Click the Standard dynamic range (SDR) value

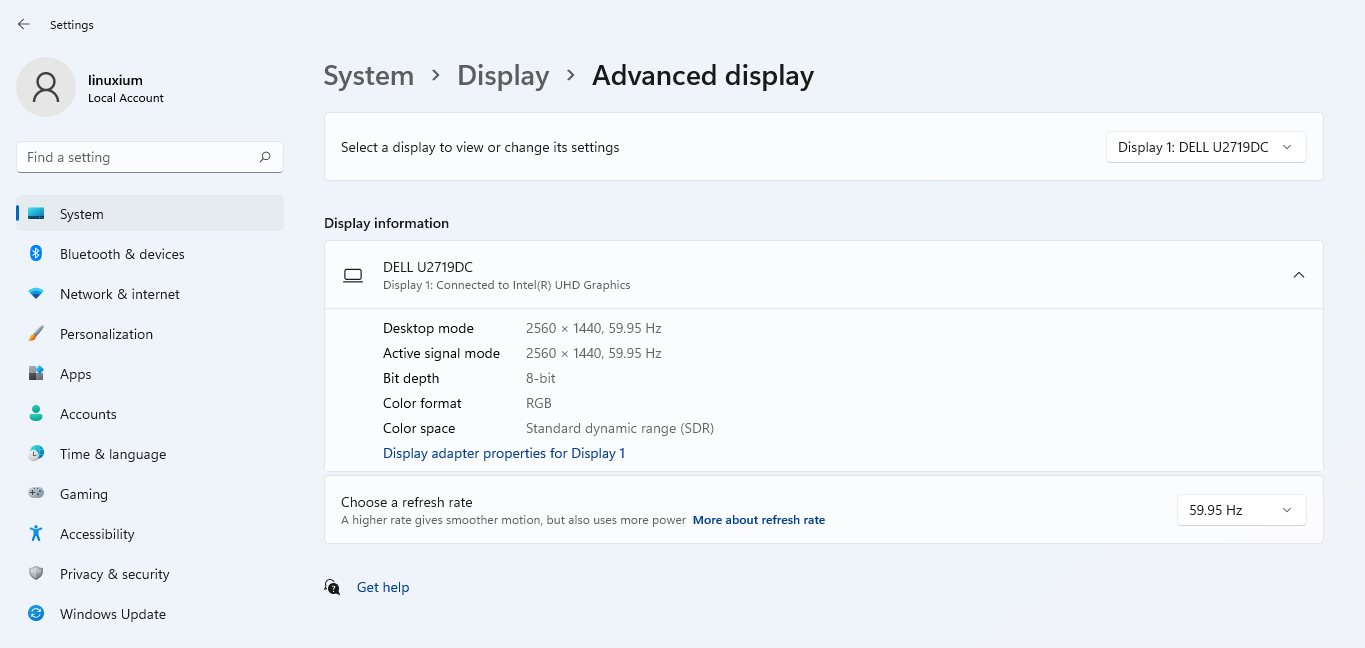point(620,428)
